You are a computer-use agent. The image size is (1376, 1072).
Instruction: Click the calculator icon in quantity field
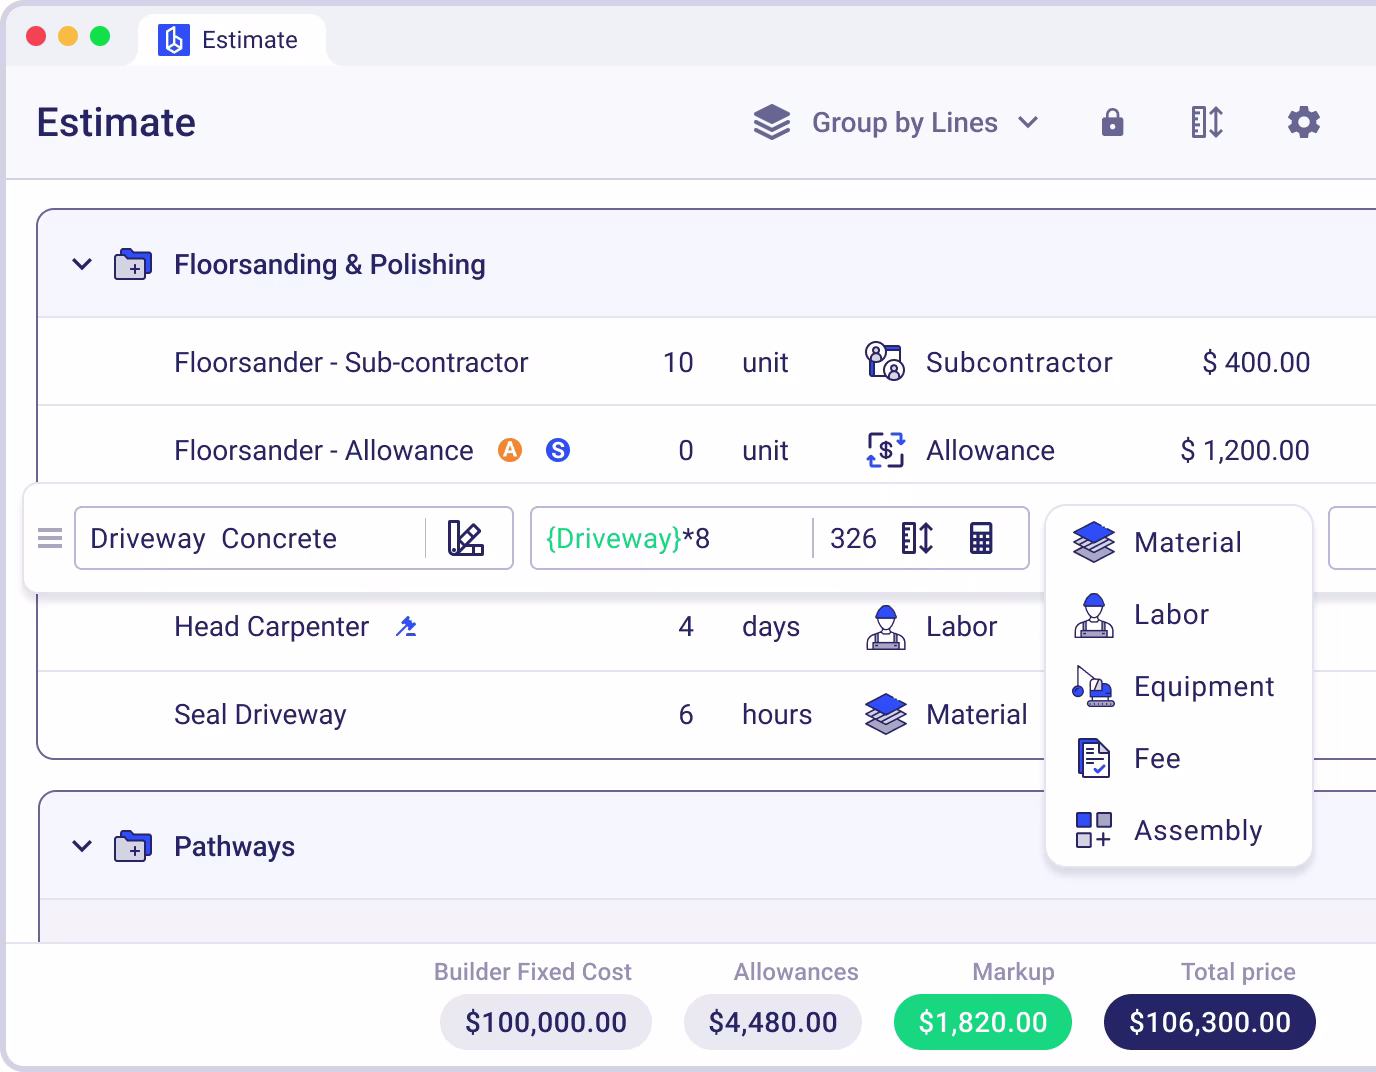(x=981, y=538)
